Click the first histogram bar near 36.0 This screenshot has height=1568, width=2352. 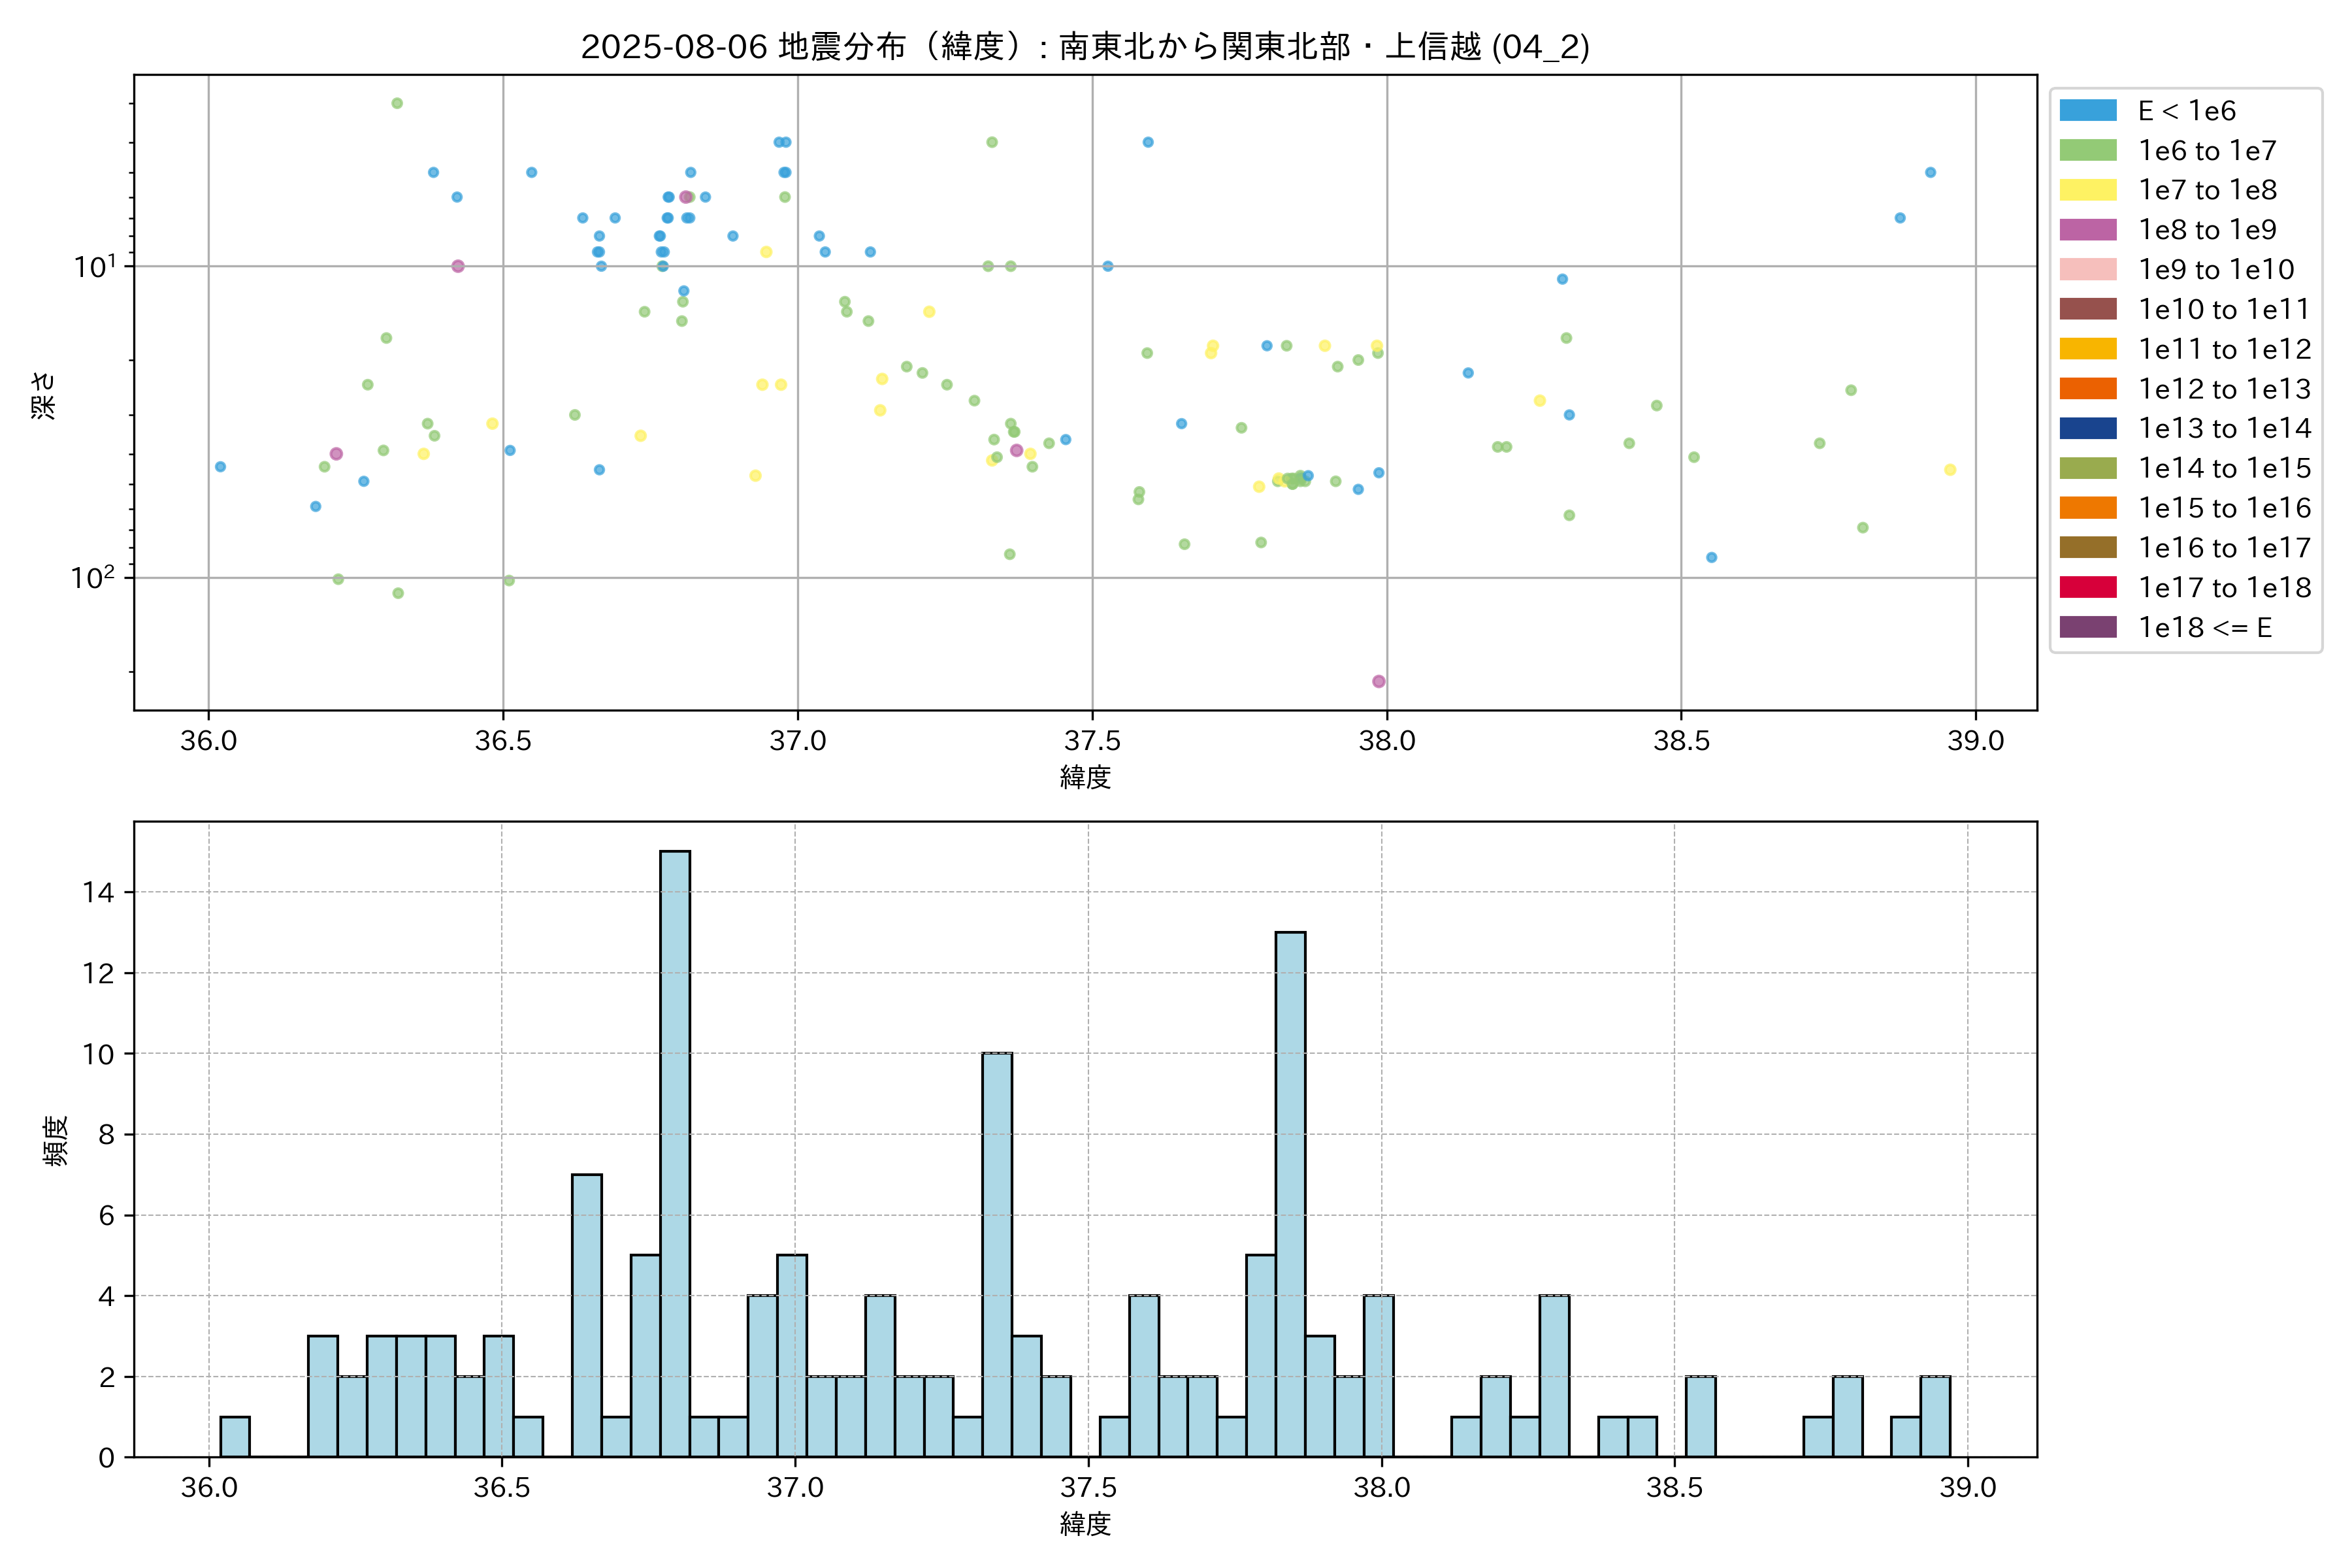pos(235,1436)
